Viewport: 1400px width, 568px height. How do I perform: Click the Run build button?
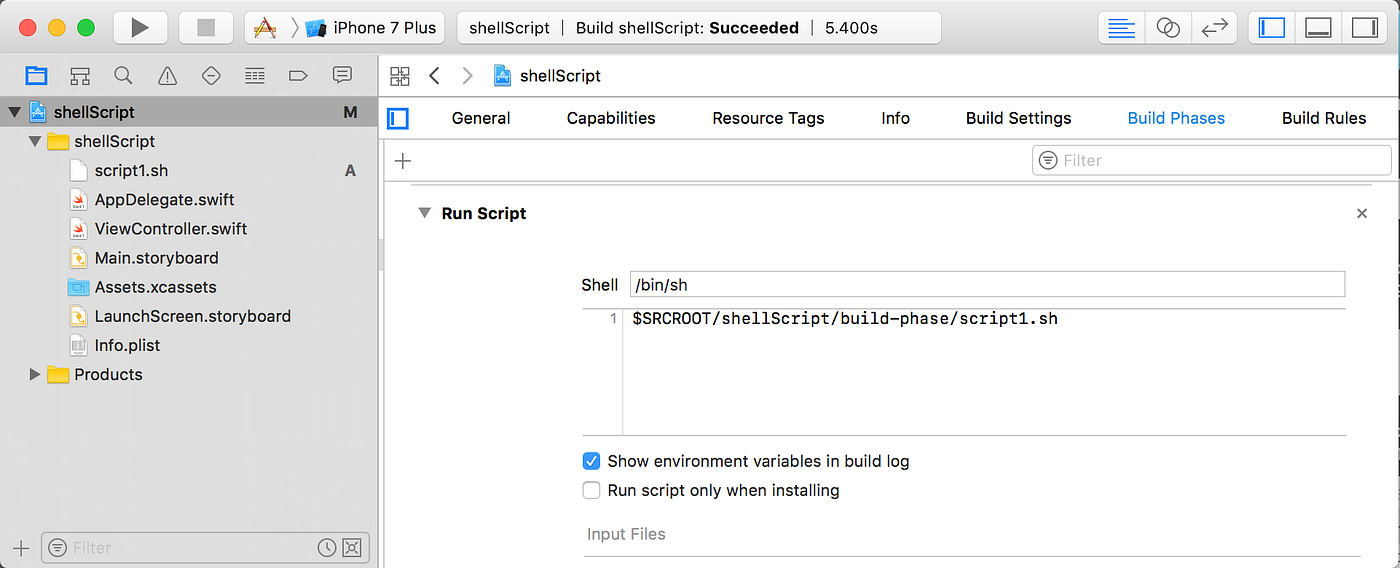(x=140, y=28)
